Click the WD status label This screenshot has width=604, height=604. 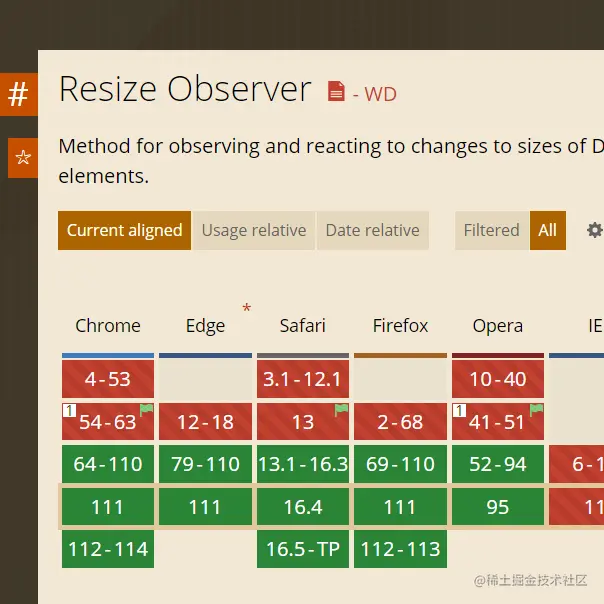click(375, 94)
